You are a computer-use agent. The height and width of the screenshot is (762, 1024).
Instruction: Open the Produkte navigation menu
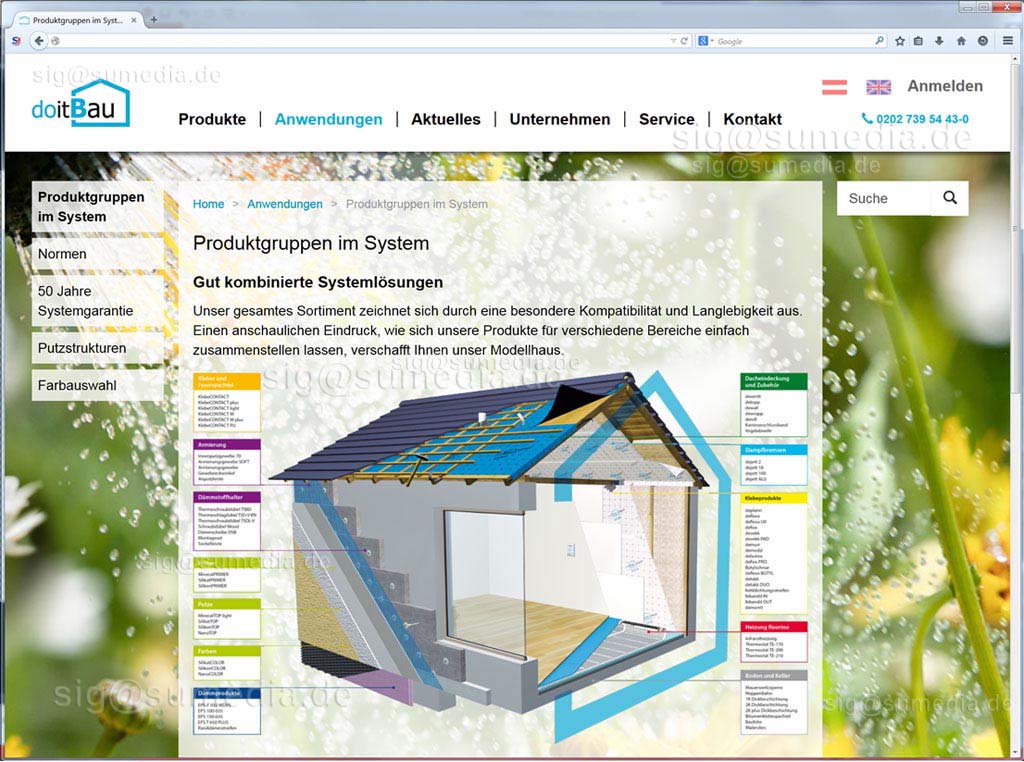point(212,119)
